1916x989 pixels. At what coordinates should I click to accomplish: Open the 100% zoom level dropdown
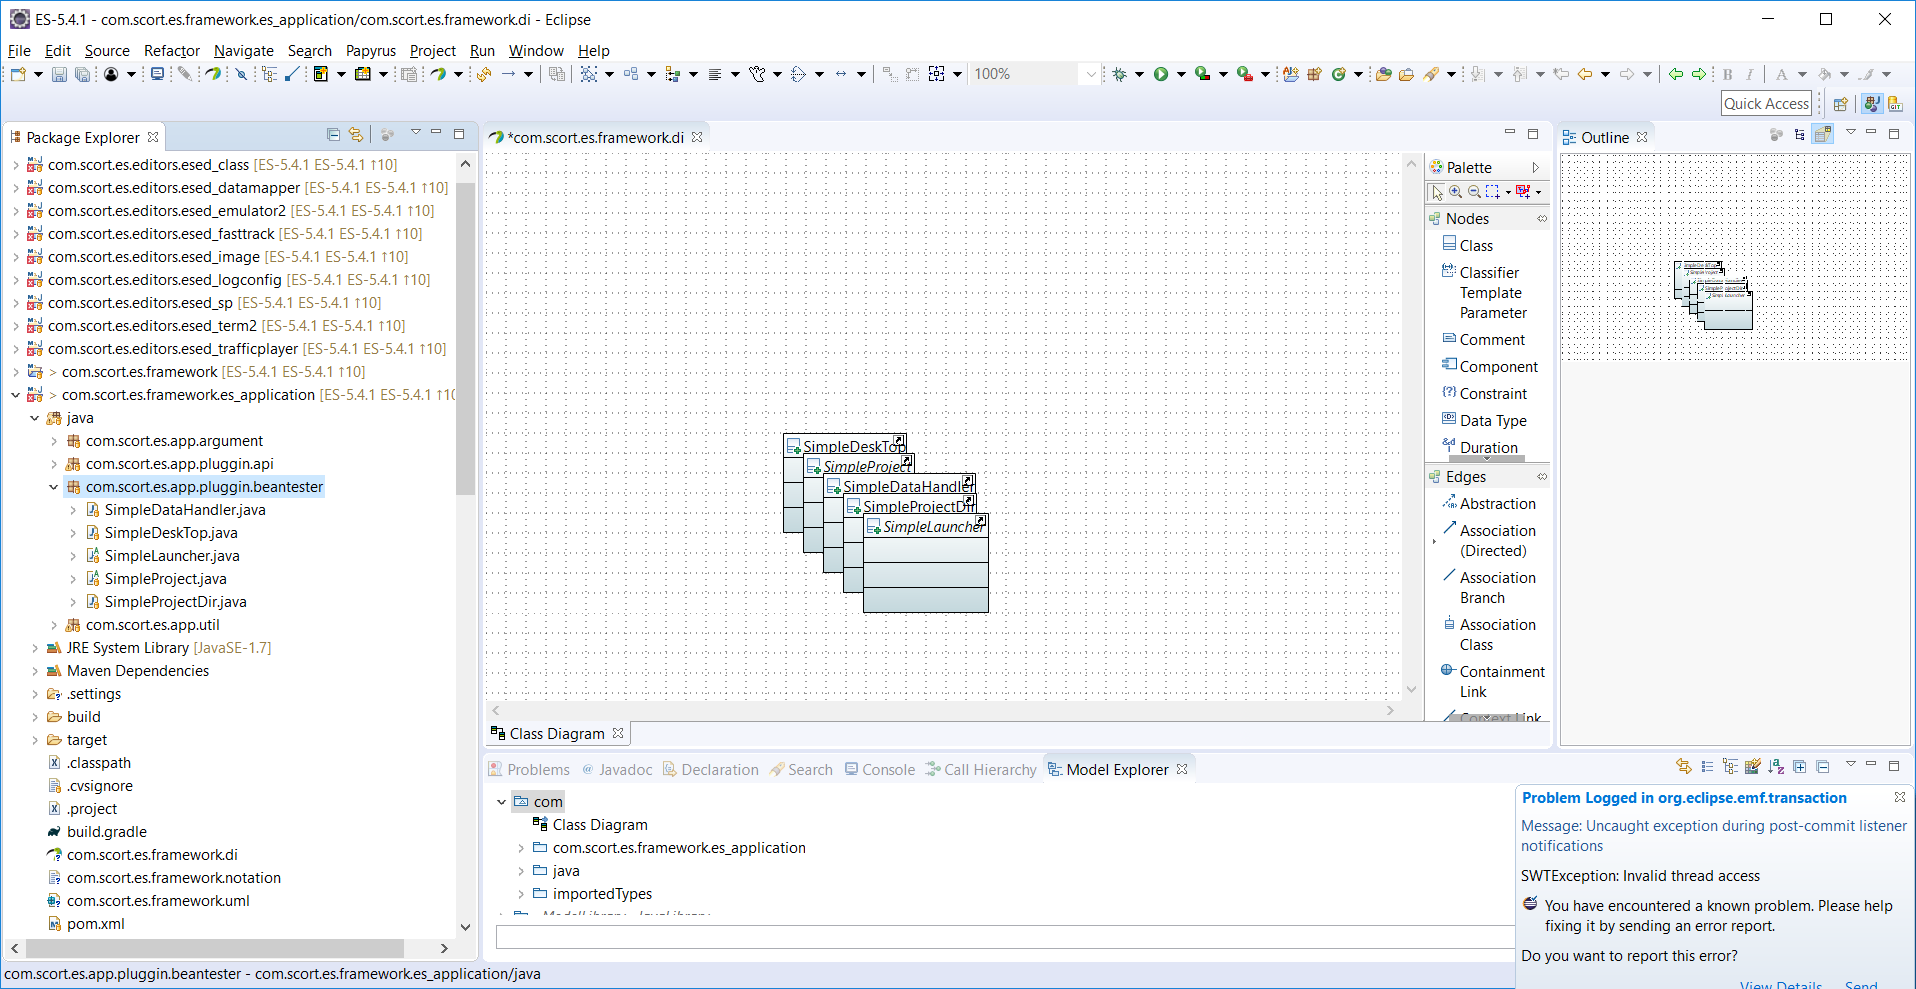(1090, 74)
